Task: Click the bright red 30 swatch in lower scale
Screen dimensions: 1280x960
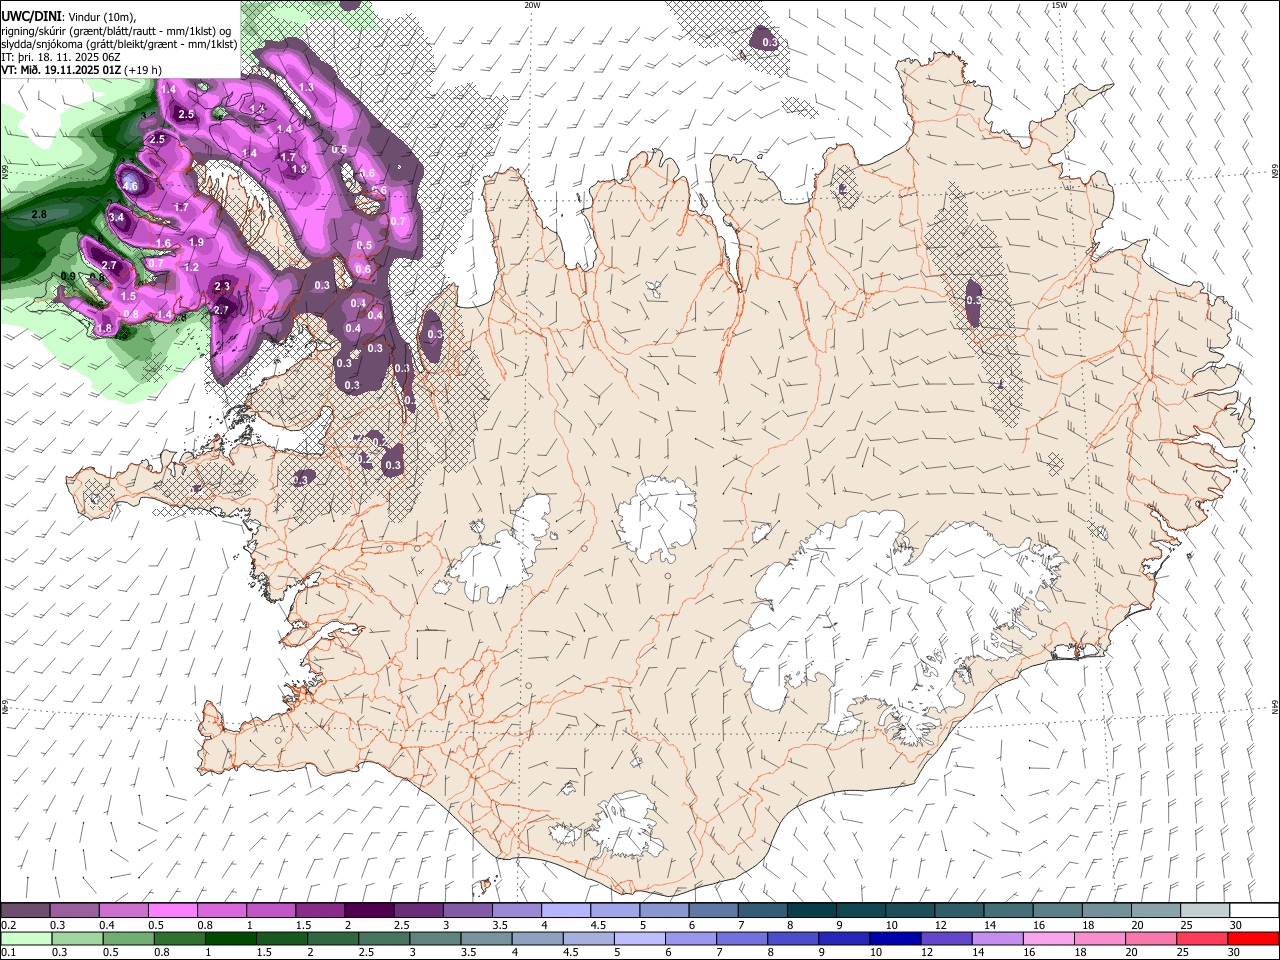Action: (x=1253, y=938)
